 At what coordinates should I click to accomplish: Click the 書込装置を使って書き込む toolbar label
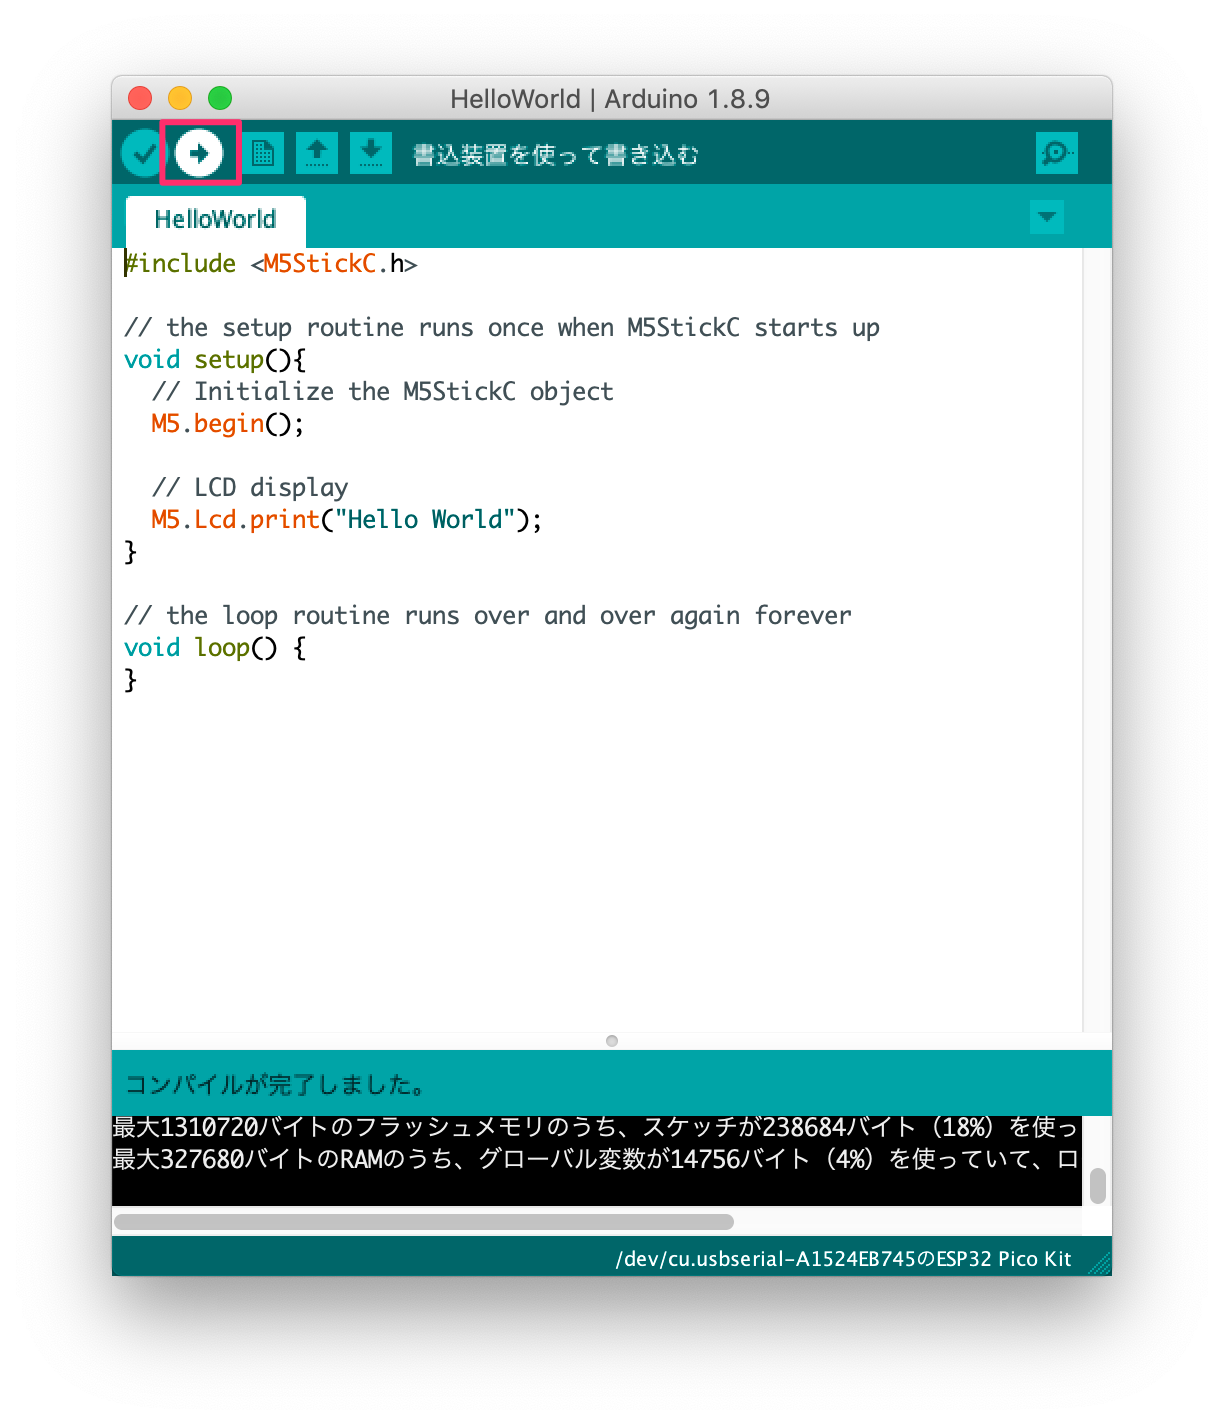556,155
